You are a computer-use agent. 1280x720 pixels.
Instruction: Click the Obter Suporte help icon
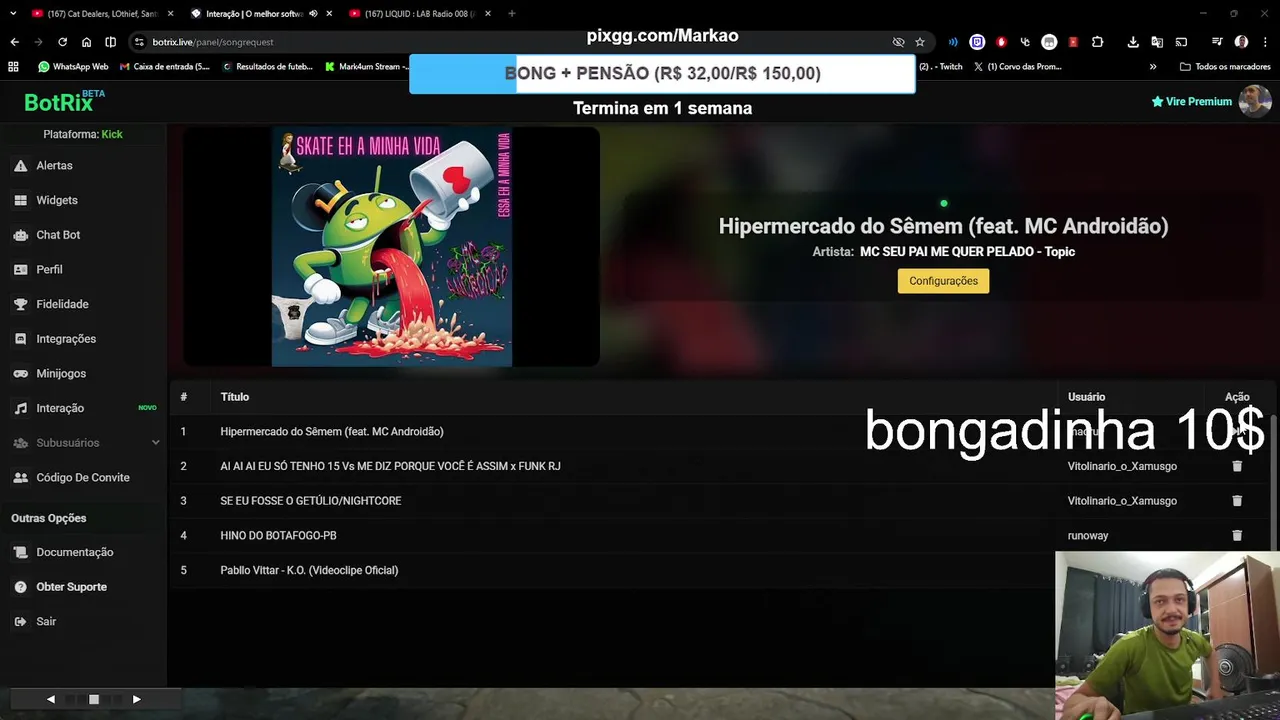click(x=20, y=587)
